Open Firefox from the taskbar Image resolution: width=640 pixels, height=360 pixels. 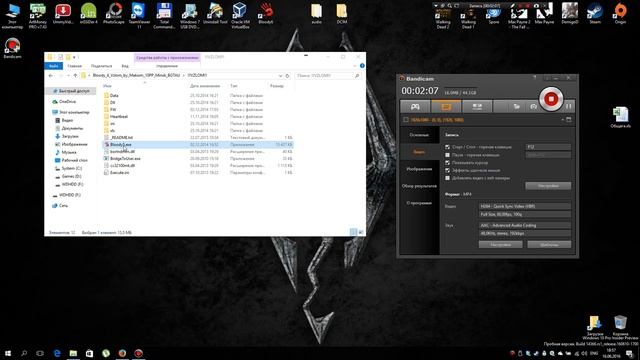(x=122, y=353)
